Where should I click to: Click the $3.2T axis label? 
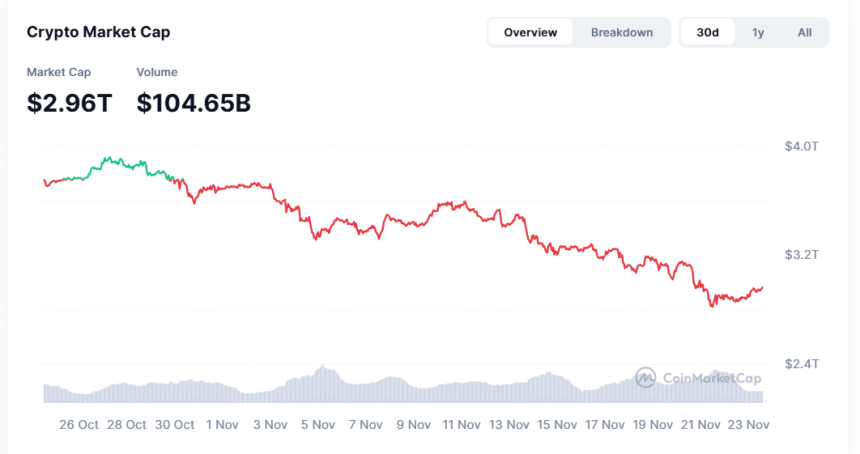tap(801, 255)
